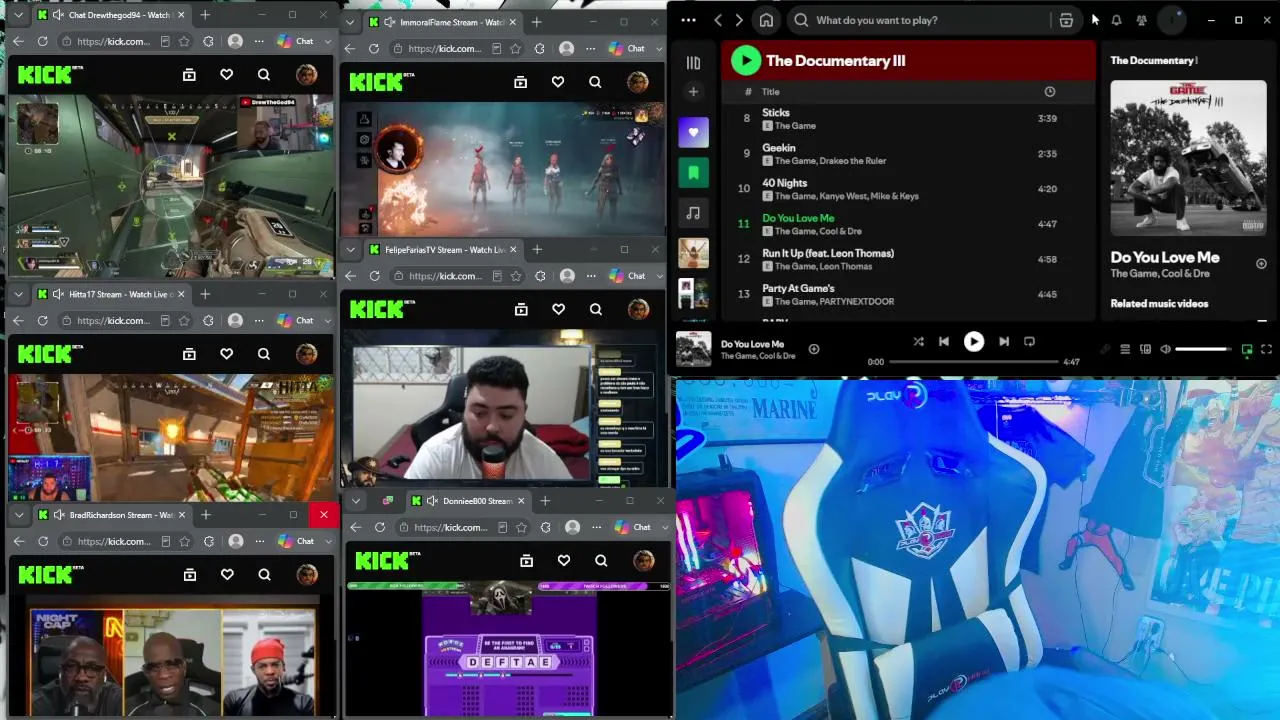Expand tab search in BradRichardson window
This screenshot has width=1280, height=720.
18,515
